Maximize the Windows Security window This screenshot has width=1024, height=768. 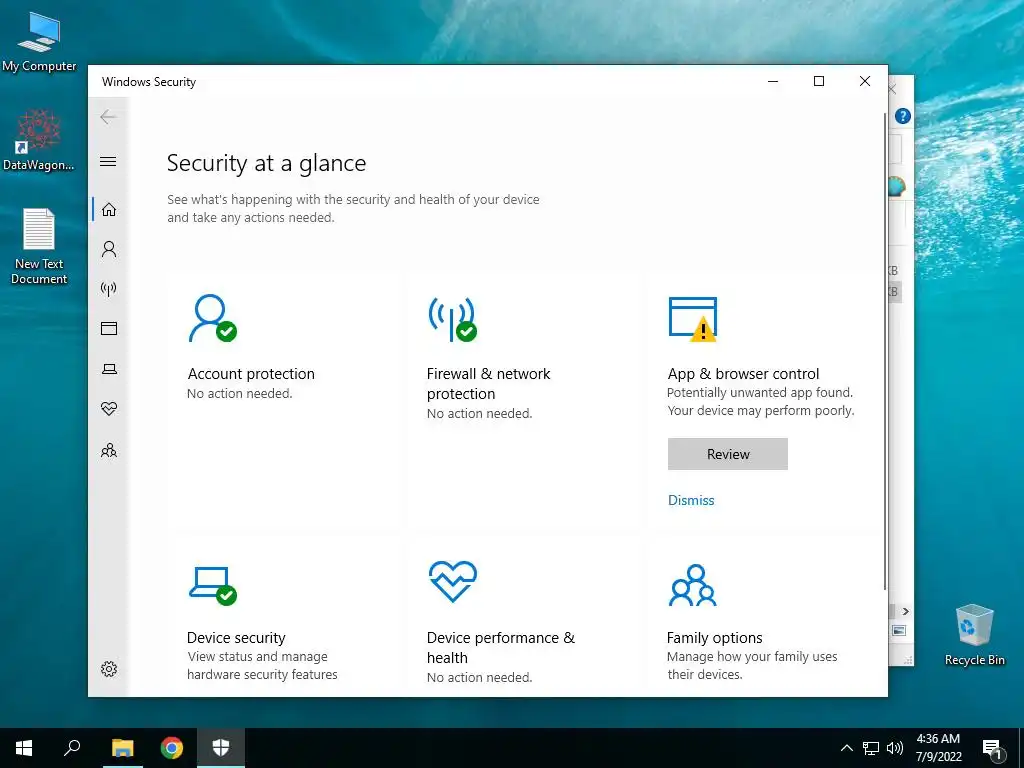[x=819, y=81]
